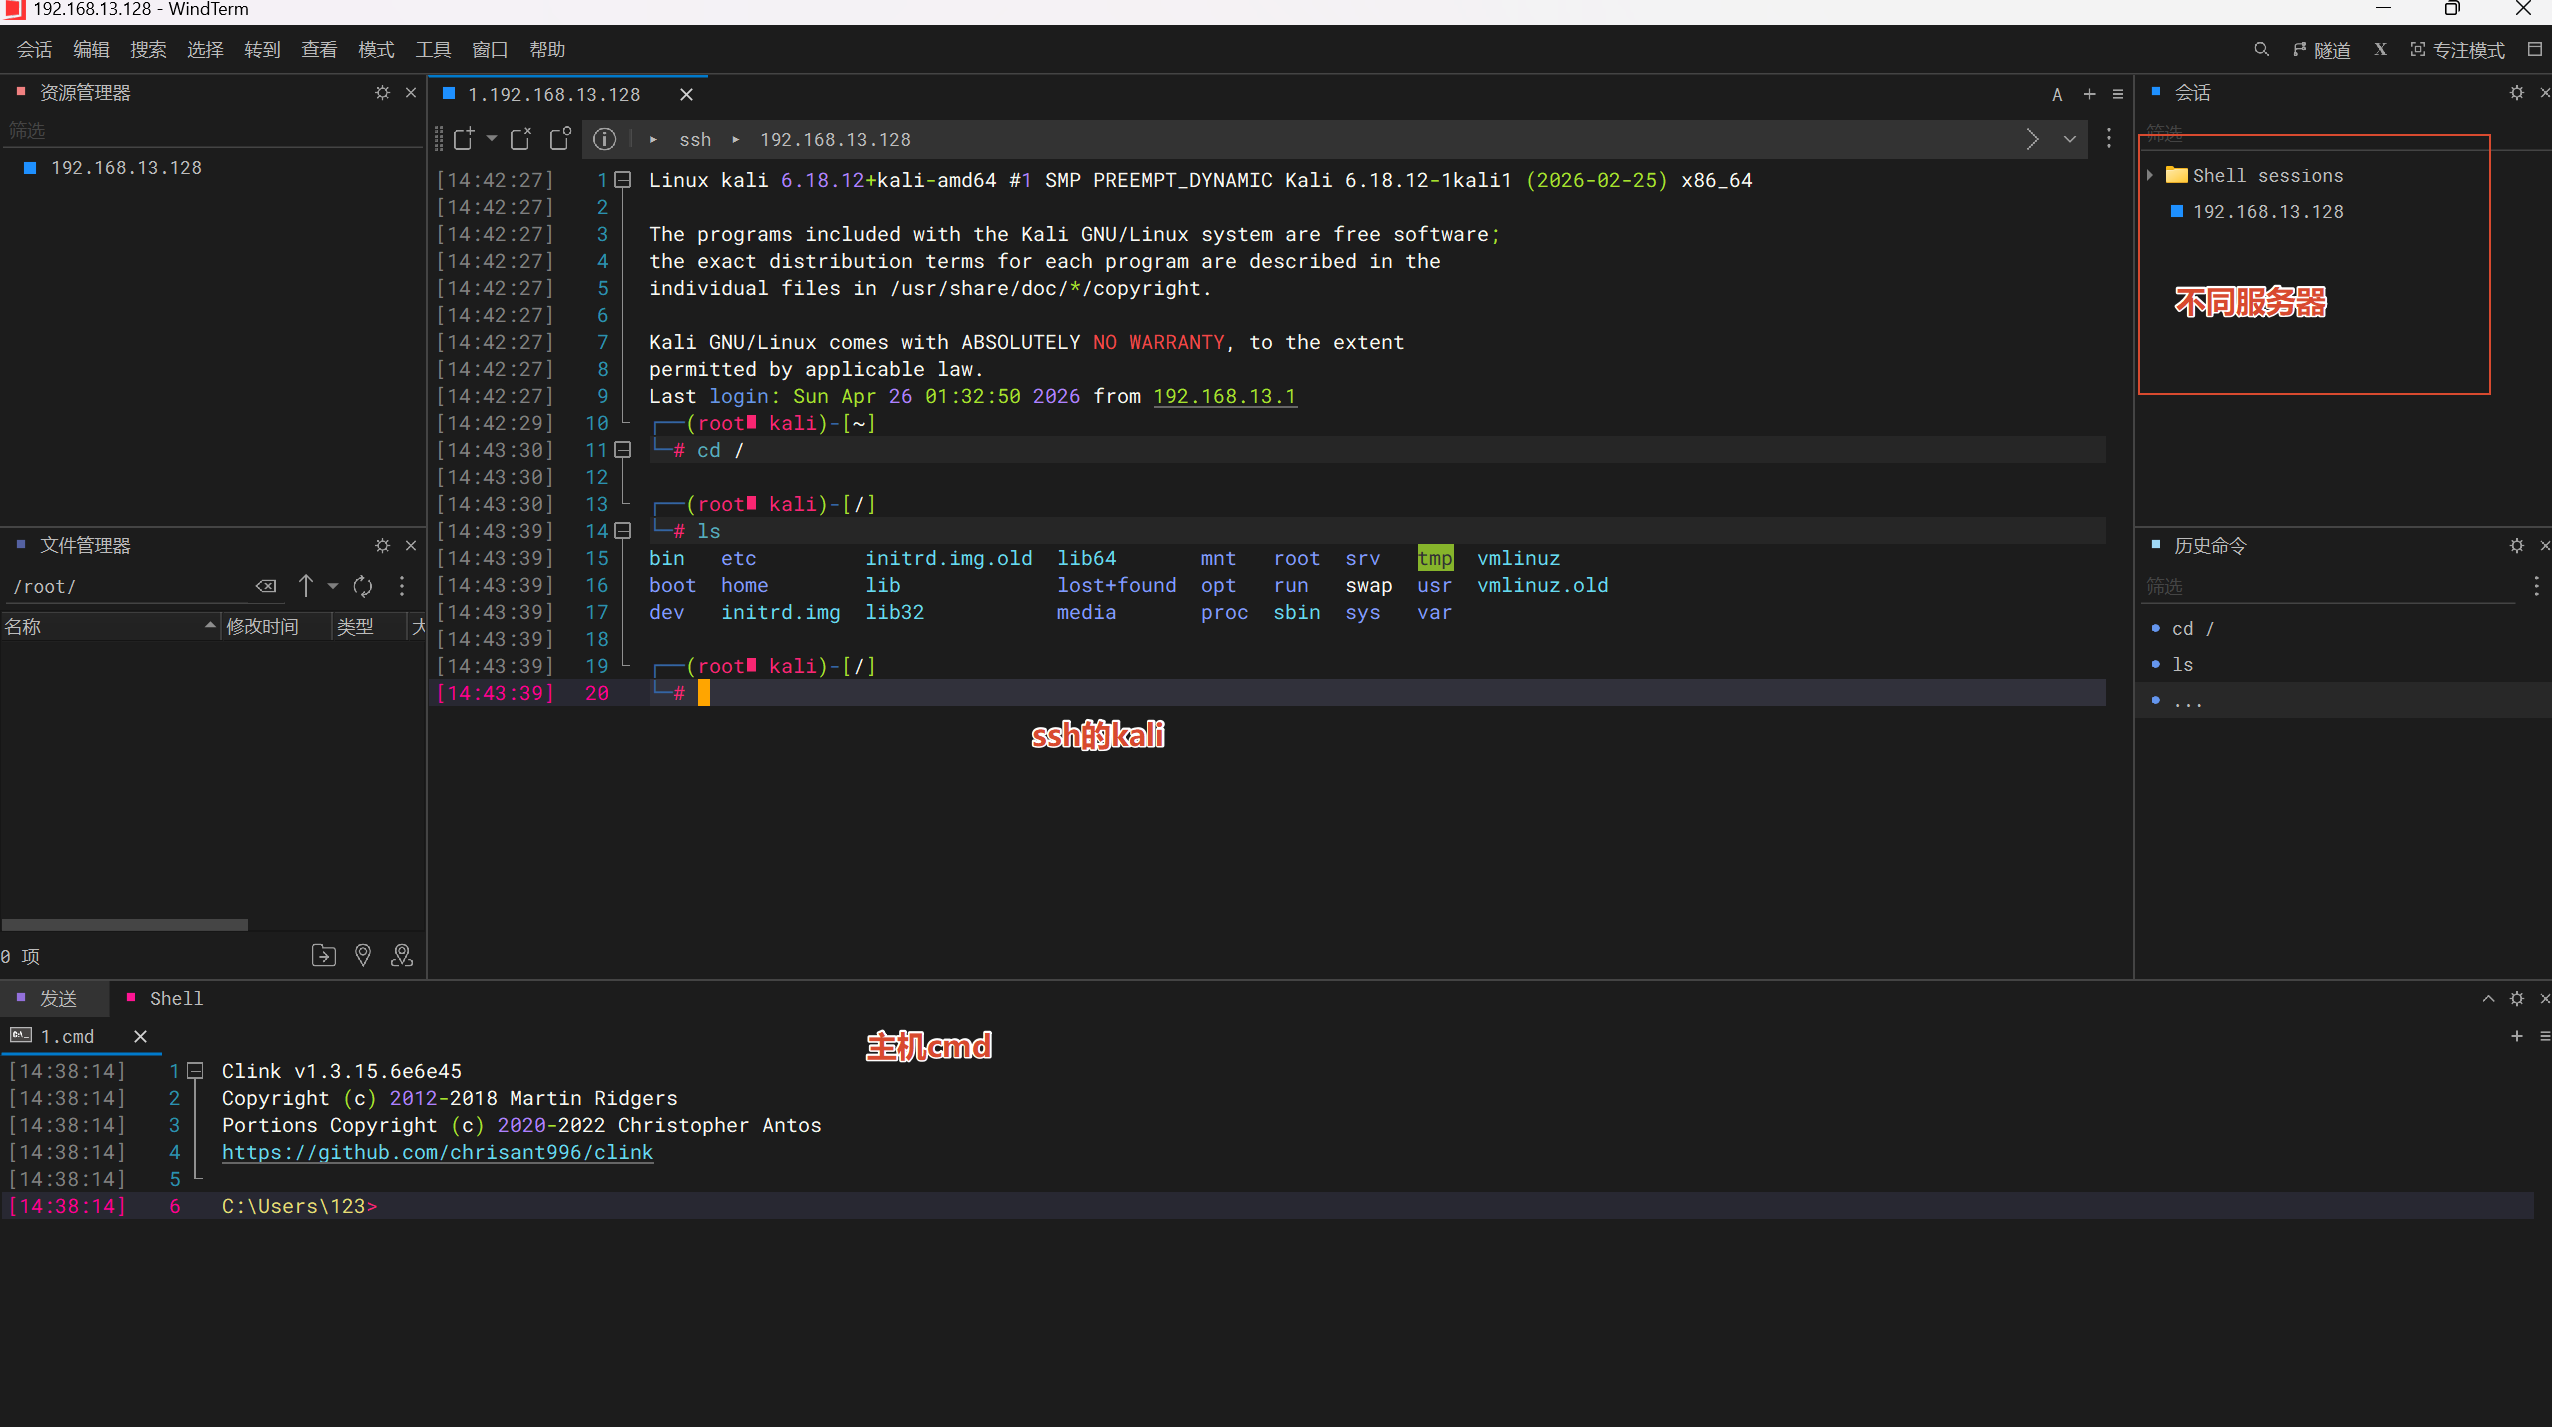This screenshot has height=1427, width=2552.
Task: Open the chevron dropdown at address bar end
Action: [2070, 139]
